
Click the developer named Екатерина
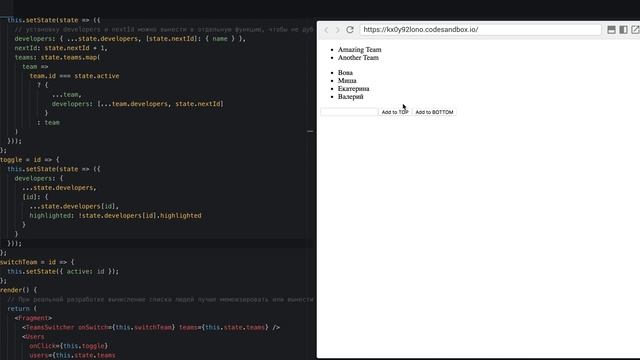point(353,89)
